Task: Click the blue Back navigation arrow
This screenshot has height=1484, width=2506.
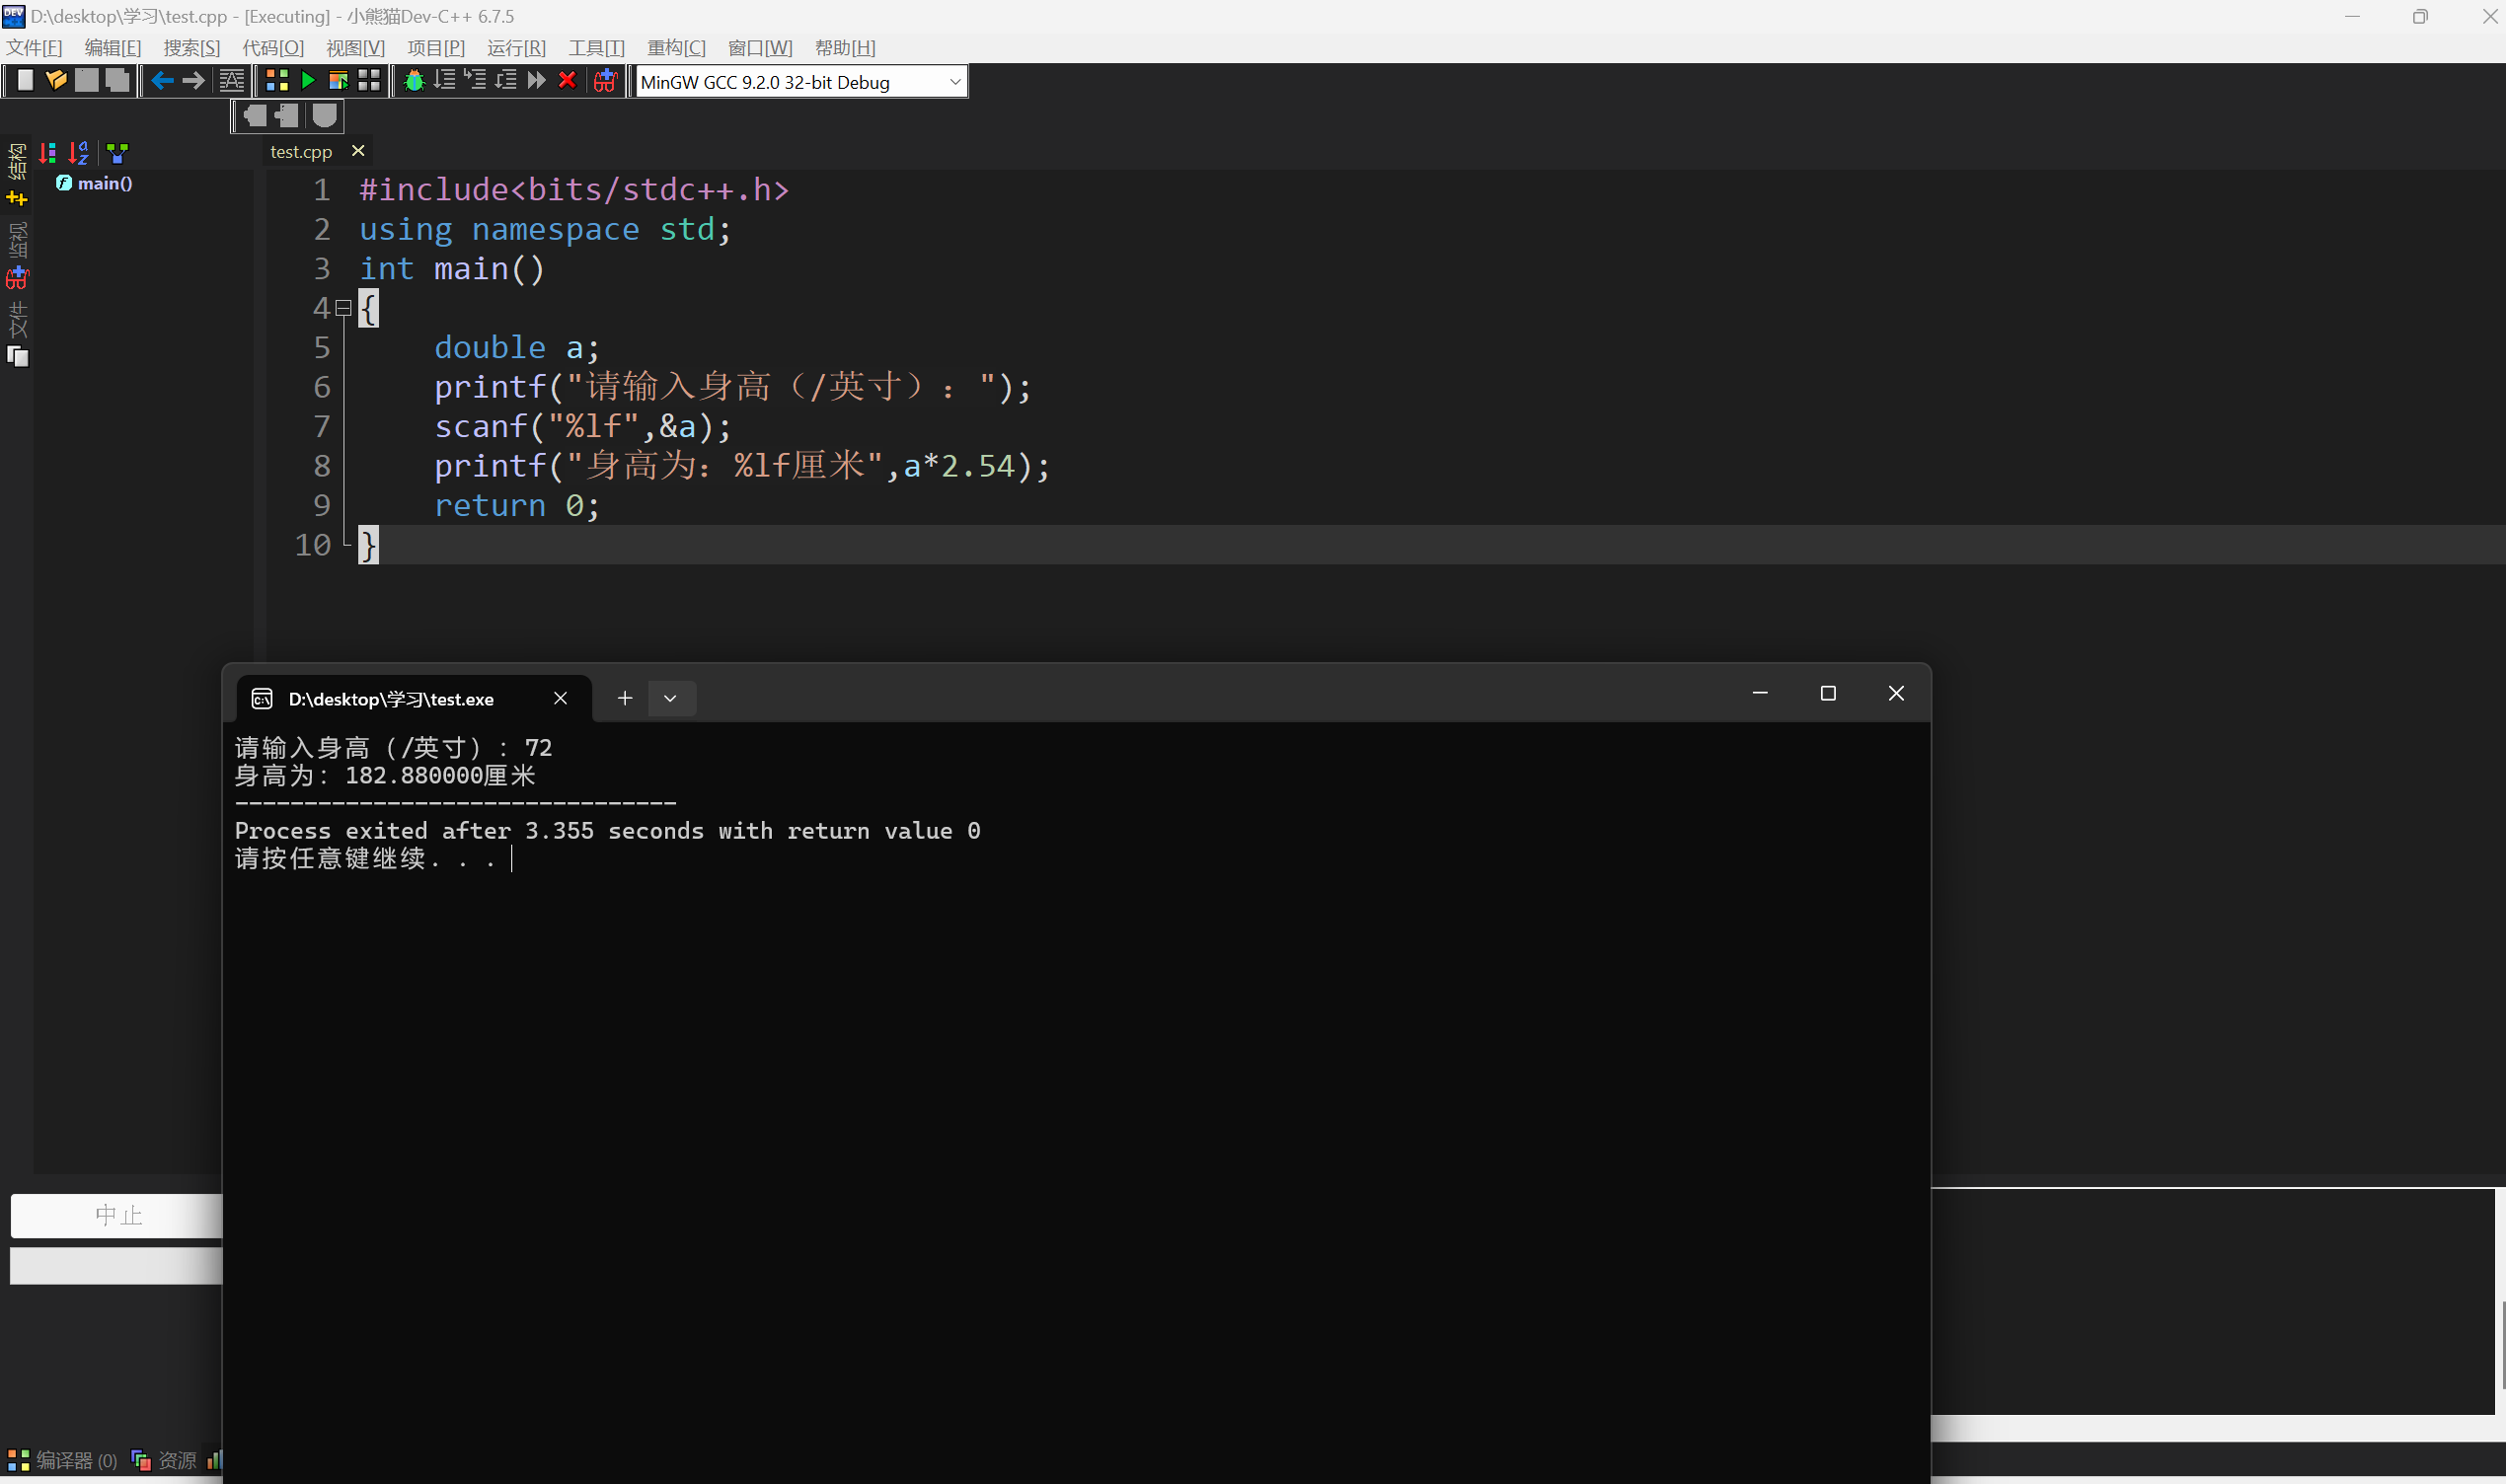Action: coord(162,81)
